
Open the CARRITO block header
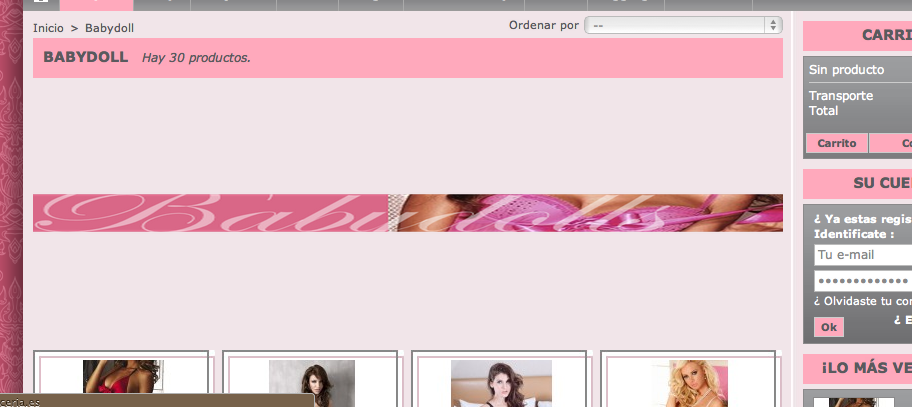[857, 35]
